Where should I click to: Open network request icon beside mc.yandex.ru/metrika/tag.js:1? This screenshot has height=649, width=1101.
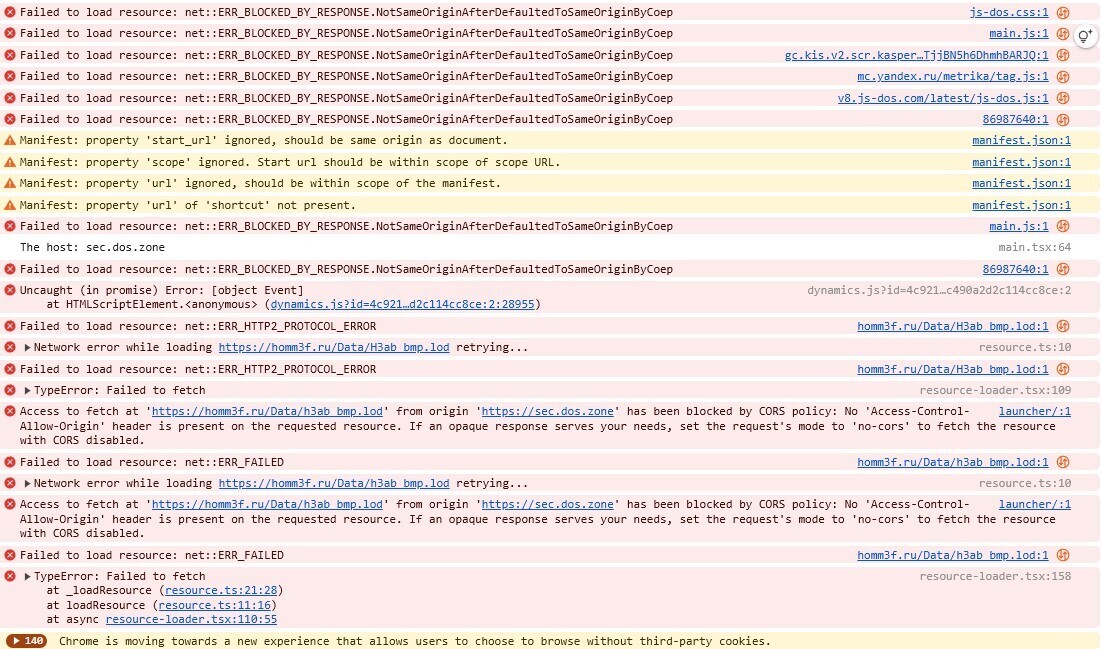(x=1063, y=76)
